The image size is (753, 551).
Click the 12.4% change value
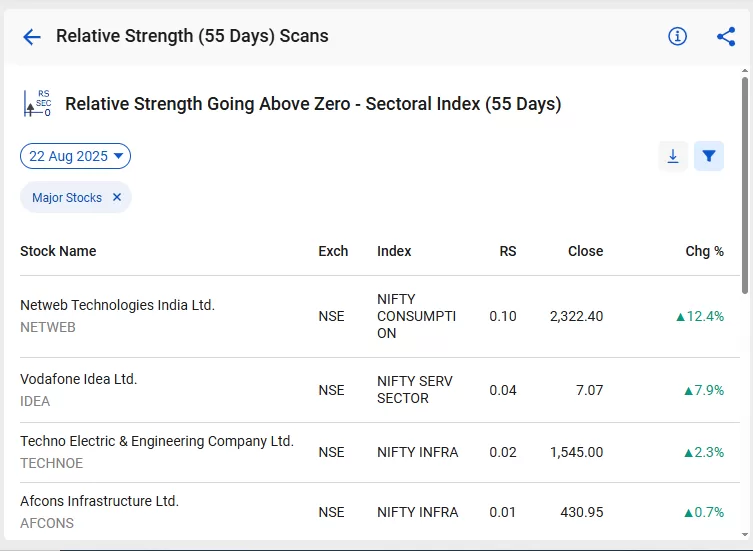coord(700,316)
